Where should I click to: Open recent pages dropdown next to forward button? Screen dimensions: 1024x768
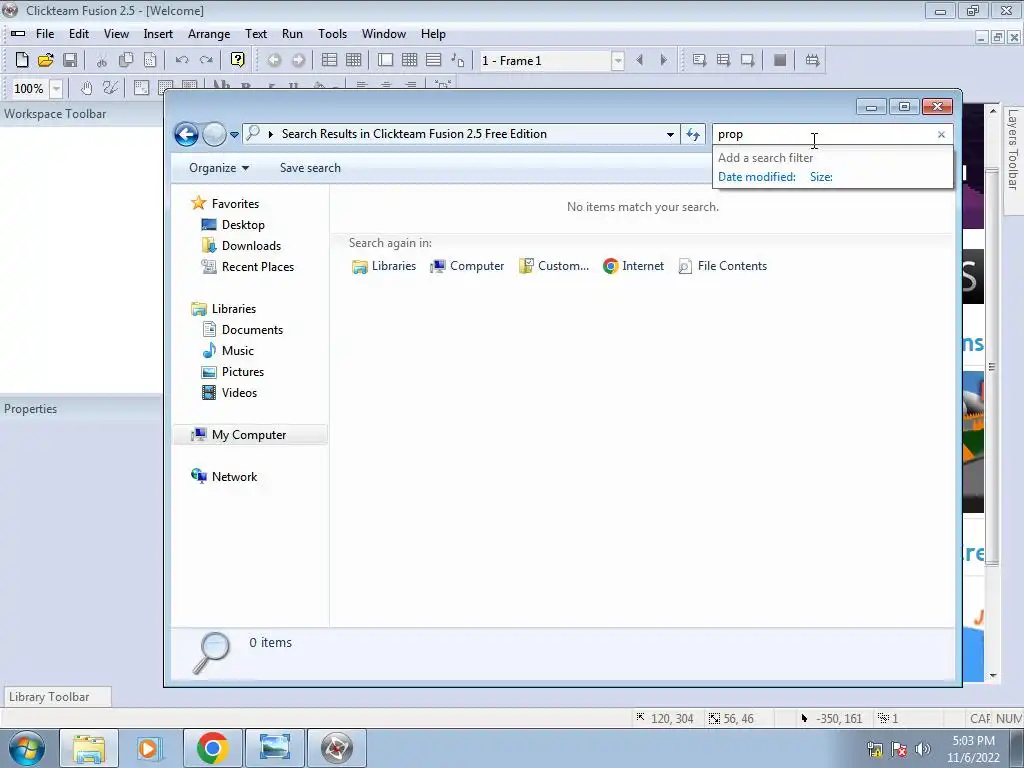[x=234, y=135]
